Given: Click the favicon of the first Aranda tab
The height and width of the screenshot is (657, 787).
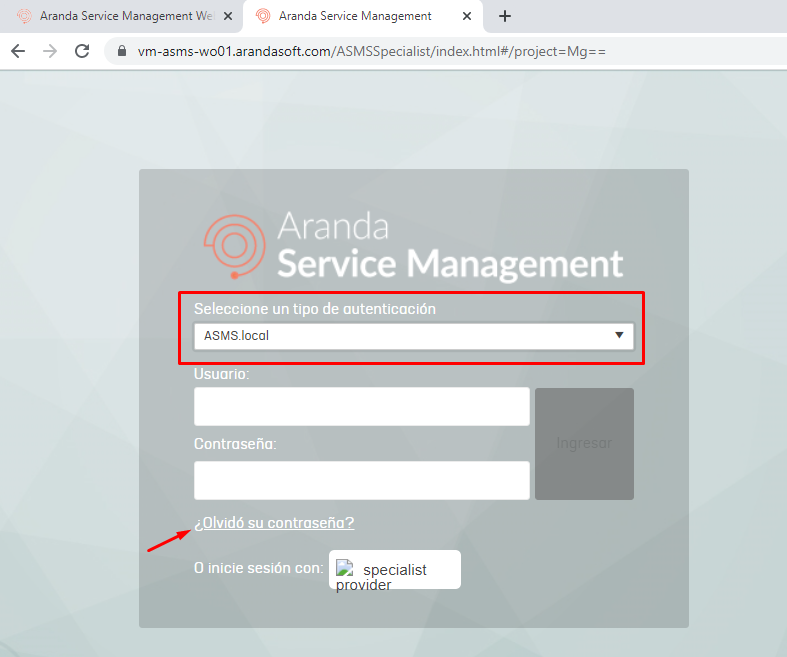Looking at the screenshot, I should coord(24,16).
